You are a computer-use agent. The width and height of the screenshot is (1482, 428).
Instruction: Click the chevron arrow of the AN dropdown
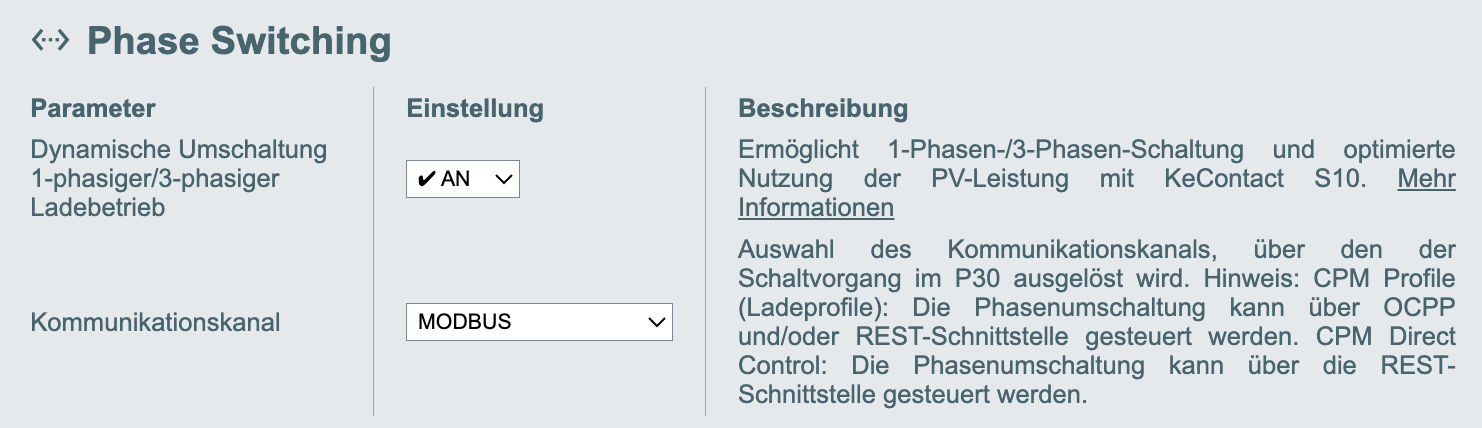503,180
